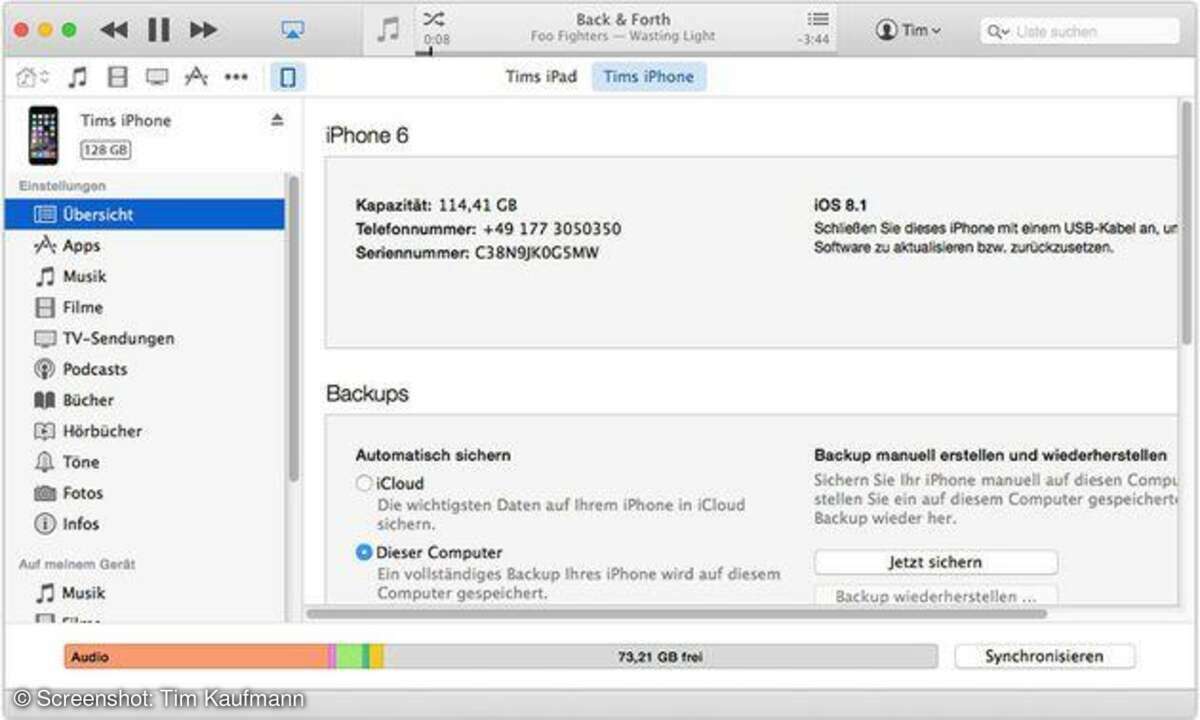This screenshot has height=720, width=1200.
Task: Open the Up Next list icon
Action: tap(818, 19)
